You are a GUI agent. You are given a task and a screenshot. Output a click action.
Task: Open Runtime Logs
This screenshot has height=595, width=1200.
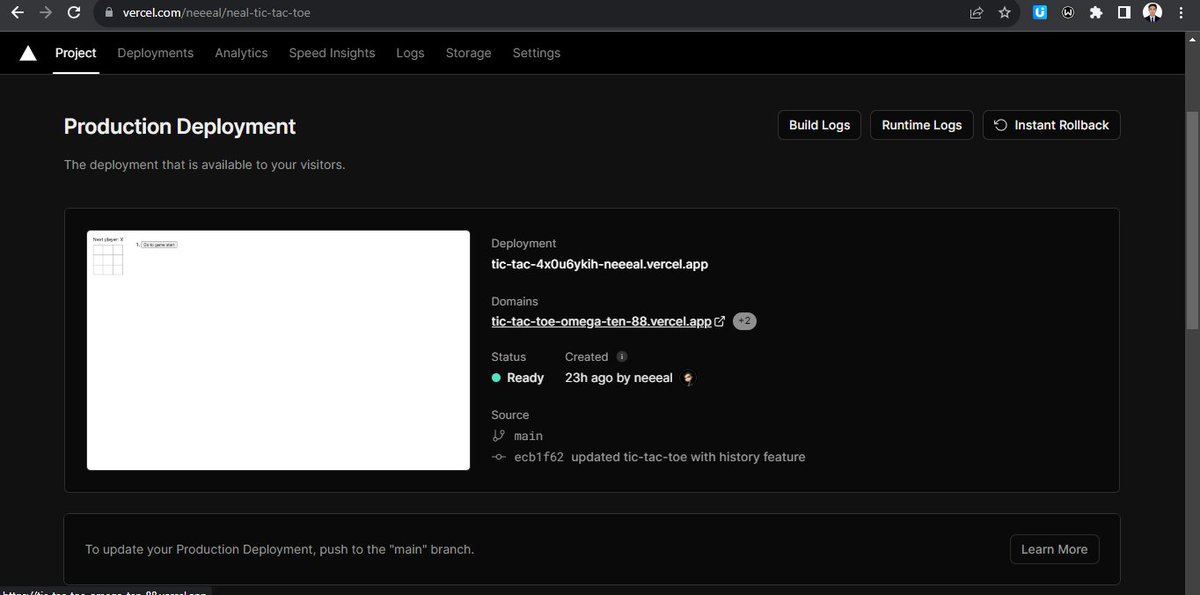click(921, 125)
